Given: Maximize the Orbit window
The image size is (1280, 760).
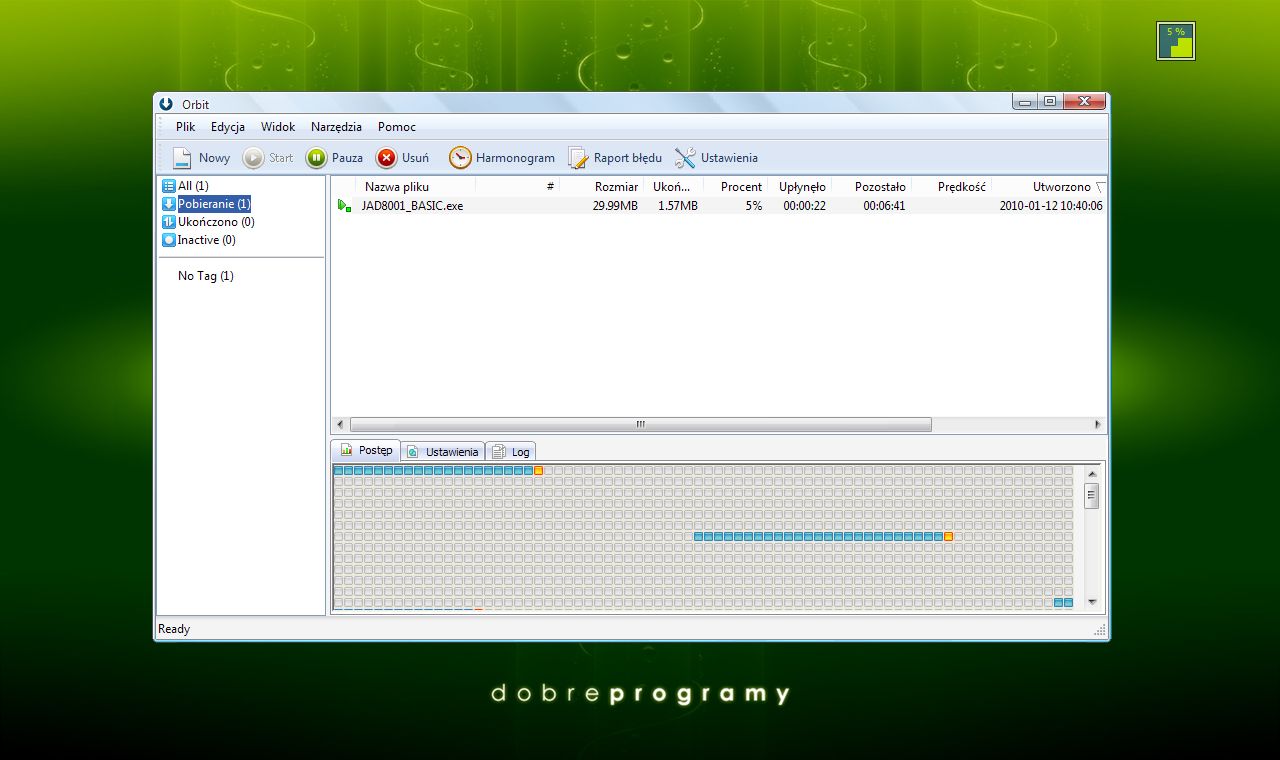Looking at the screenshot, I should pos(1050,101).
